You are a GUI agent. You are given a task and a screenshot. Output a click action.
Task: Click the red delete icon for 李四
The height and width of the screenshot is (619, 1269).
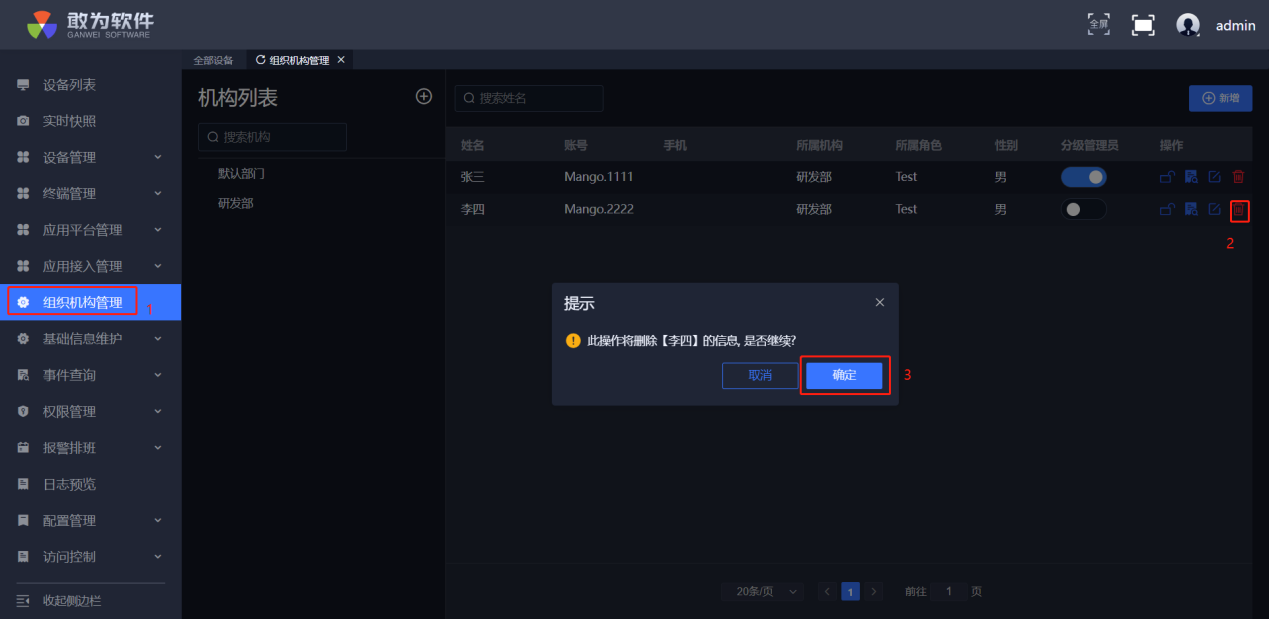point(1238,210)
